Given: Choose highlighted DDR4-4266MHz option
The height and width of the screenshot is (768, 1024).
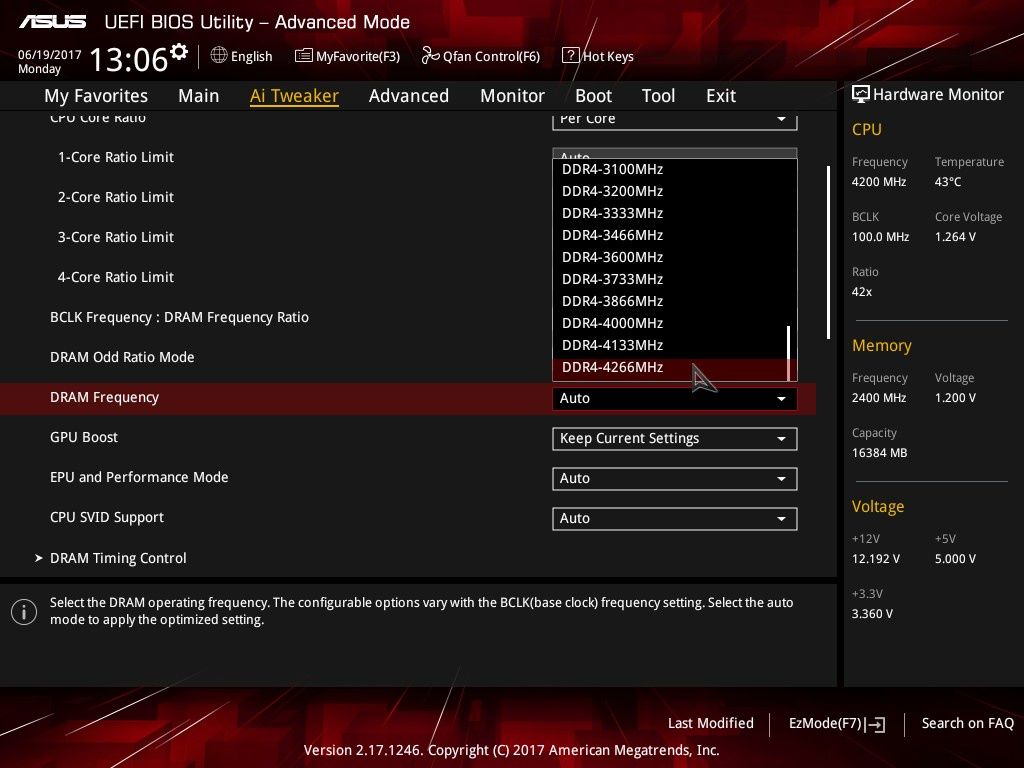Looking at the screenshot, I should 670,368.
